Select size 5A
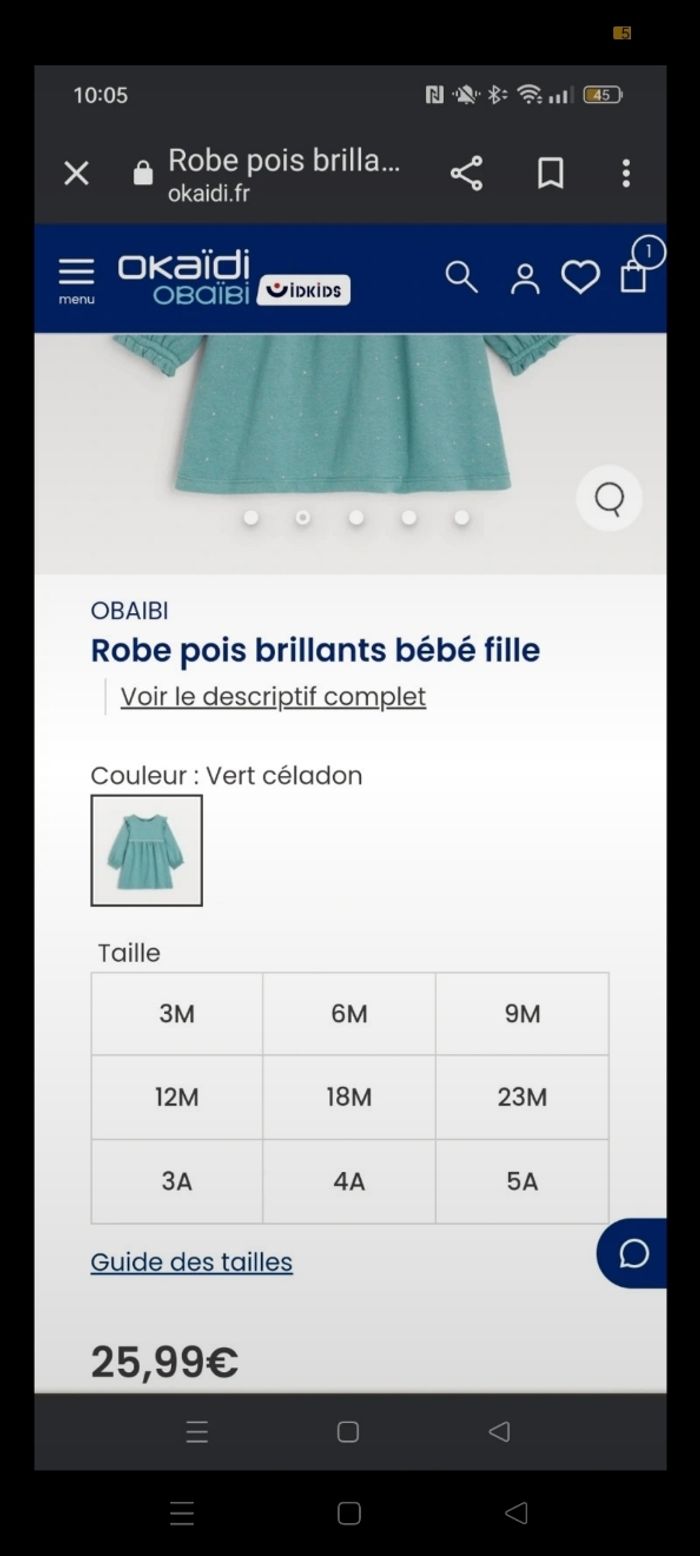Image resolution: width=700 pixels, height=1556 pixels. tap(522, 1181)
